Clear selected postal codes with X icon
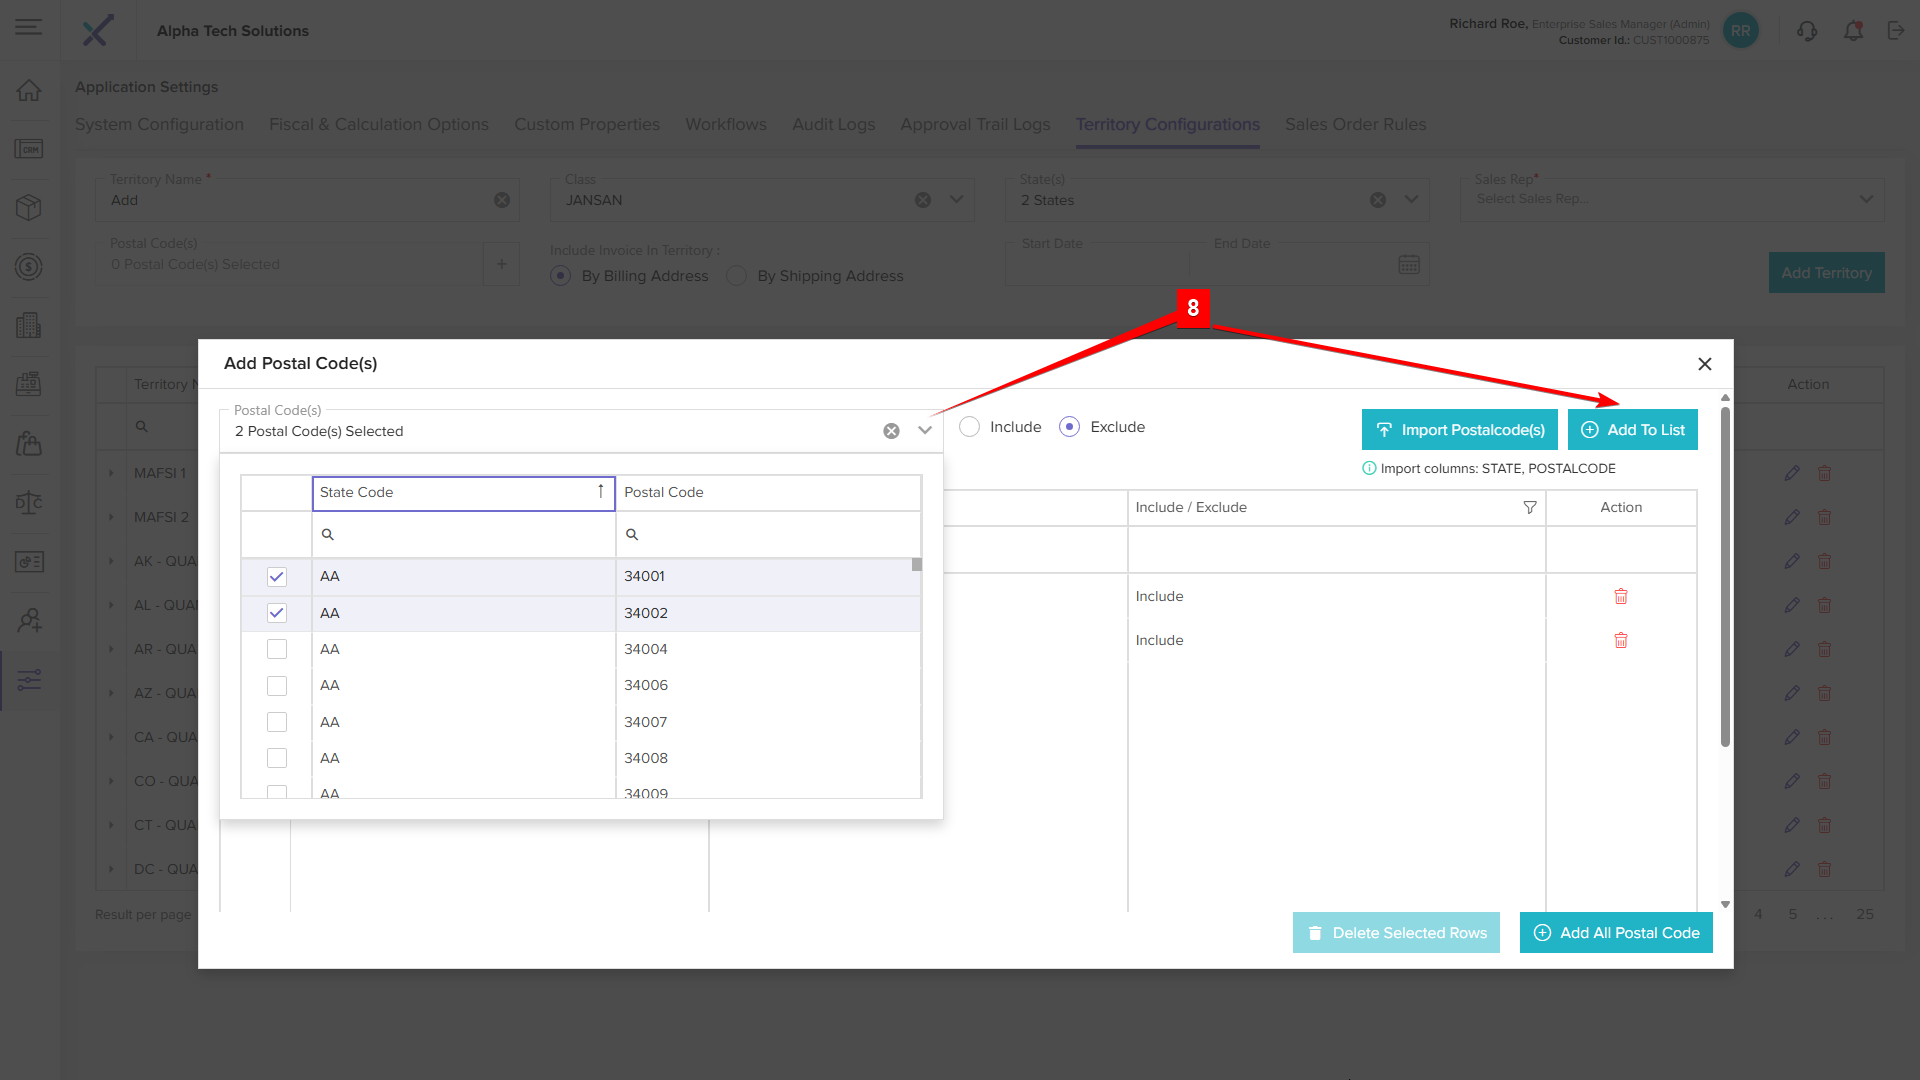1920x1080 pixels. 891,431
